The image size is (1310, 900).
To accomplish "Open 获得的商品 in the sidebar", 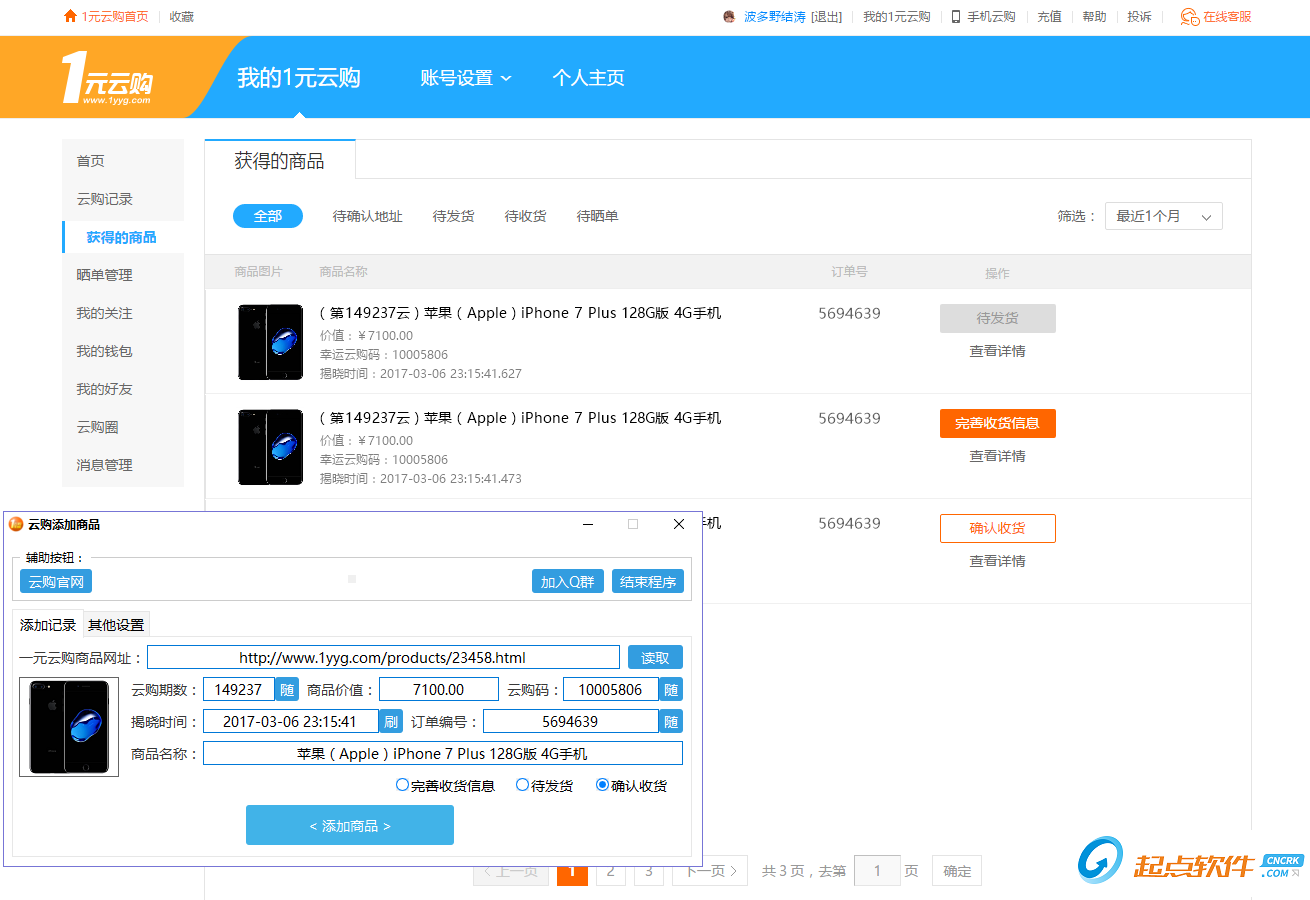I will (123, 237).
